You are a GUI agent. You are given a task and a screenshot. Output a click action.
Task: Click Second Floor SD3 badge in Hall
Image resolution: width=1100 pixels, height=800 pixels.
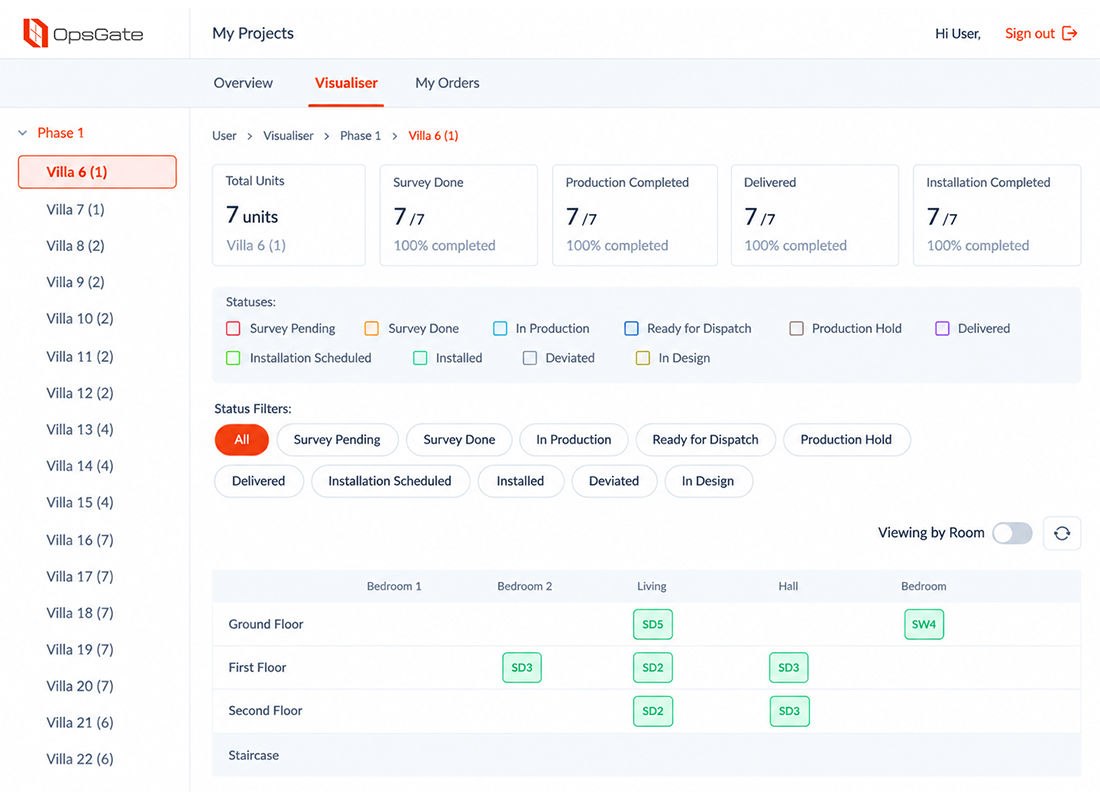[x=789, y=711]
